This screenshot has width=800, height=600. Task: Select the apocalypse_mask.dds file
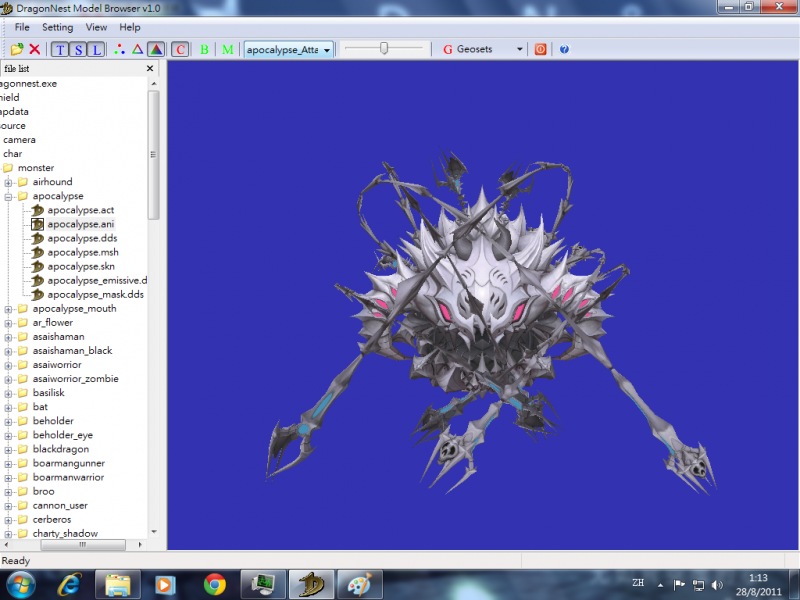pyautogui.click(x=95, y=295)
